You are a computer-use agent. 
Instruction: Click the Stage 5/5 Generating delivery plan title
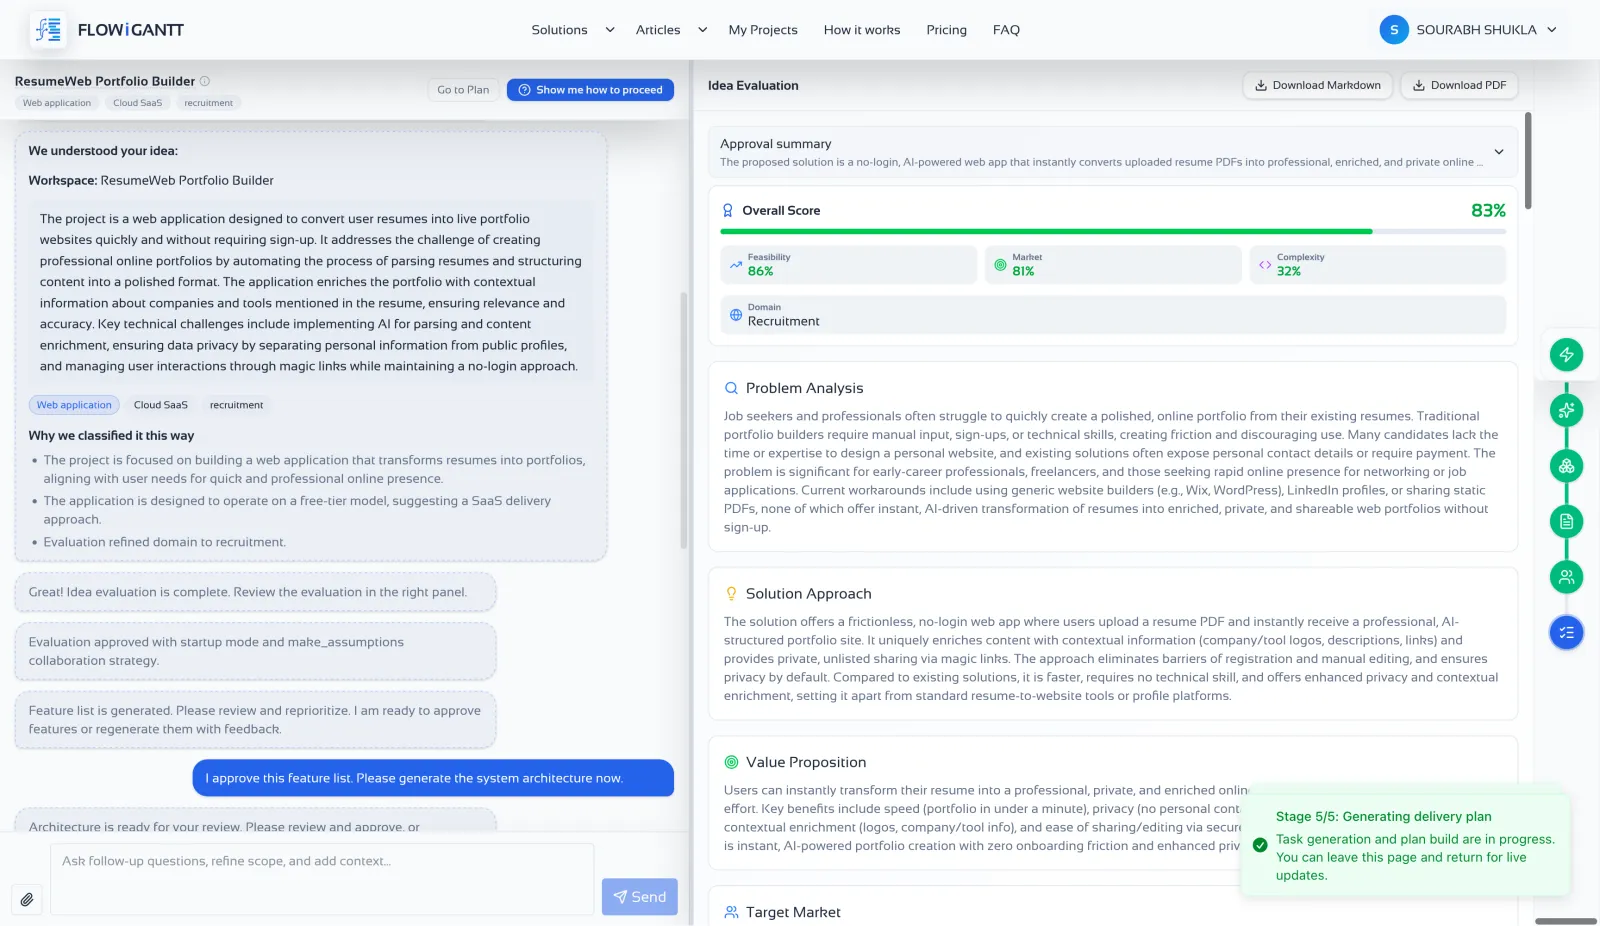click(1383, 817)
